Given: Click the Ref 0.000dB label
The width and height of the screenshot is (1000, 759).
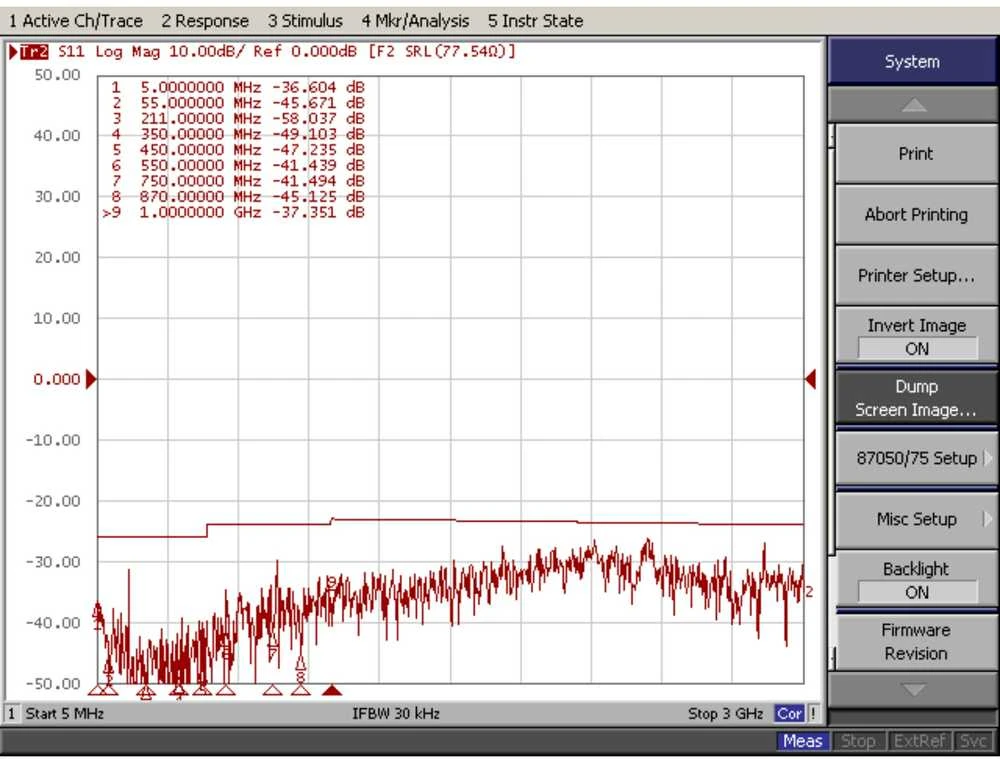Looking at the screenshot, I should click(x=305, y=52).
